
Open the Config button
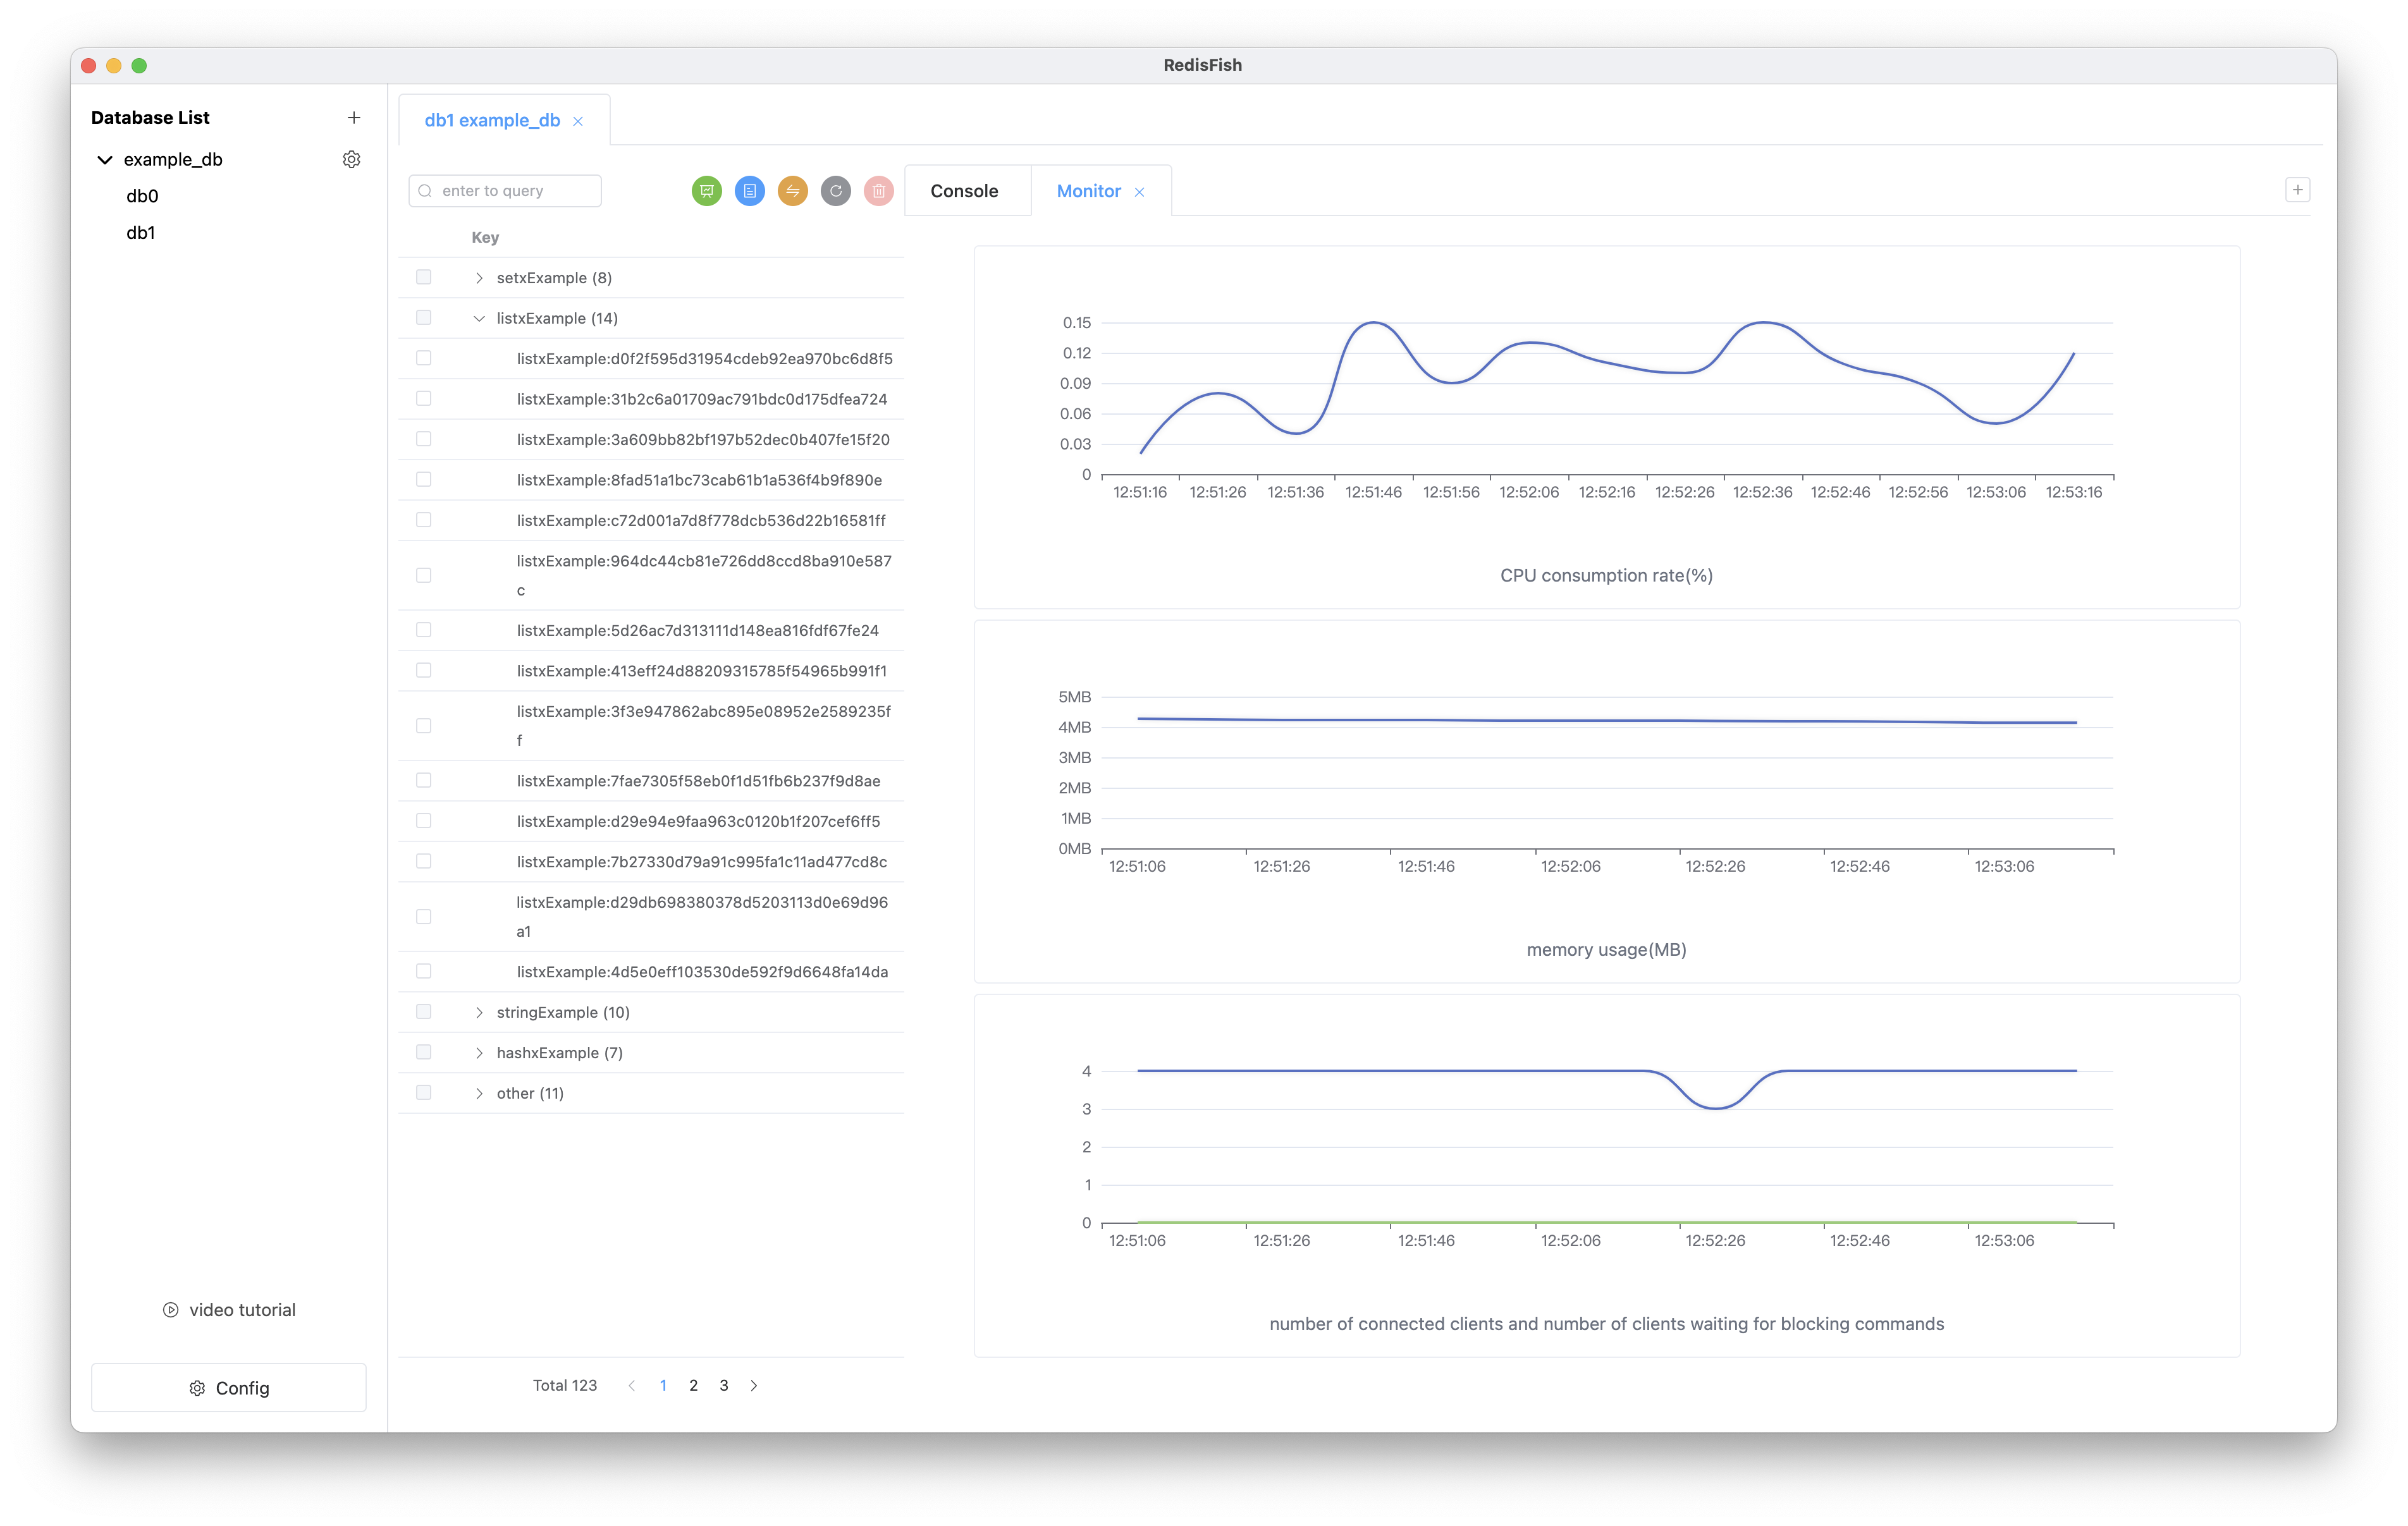[x=229, y=1388]
